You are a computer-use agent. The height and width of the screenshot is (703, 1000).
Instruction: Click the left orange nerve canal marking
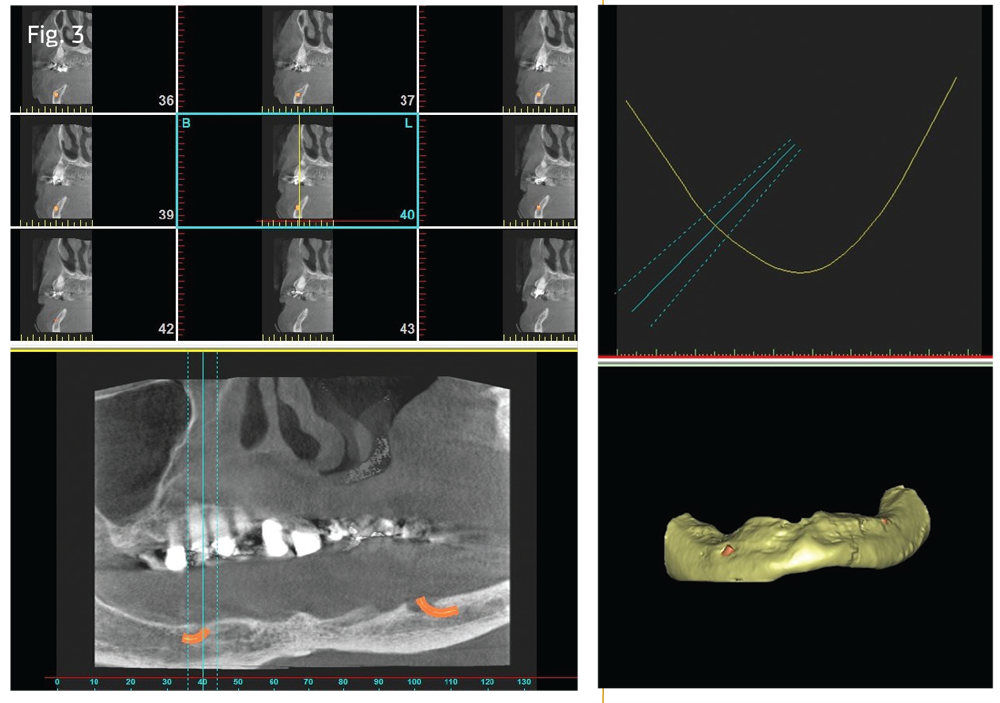[192, 635]
